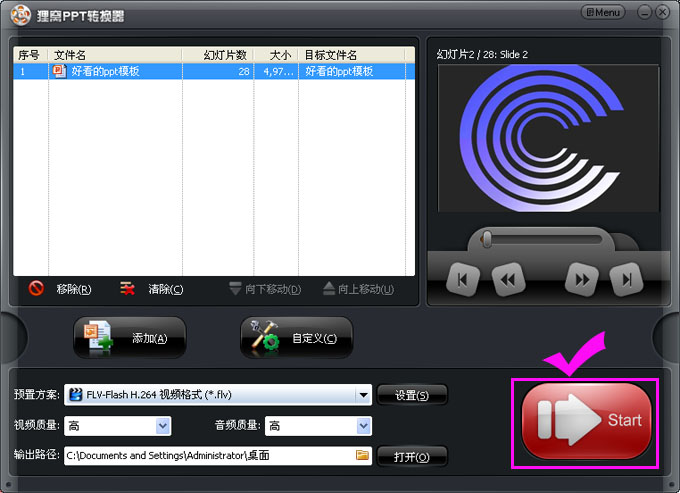Open the audio quality (音频质量) dropdown
This screenshot has height=493, width=680.
coord(363,426)
